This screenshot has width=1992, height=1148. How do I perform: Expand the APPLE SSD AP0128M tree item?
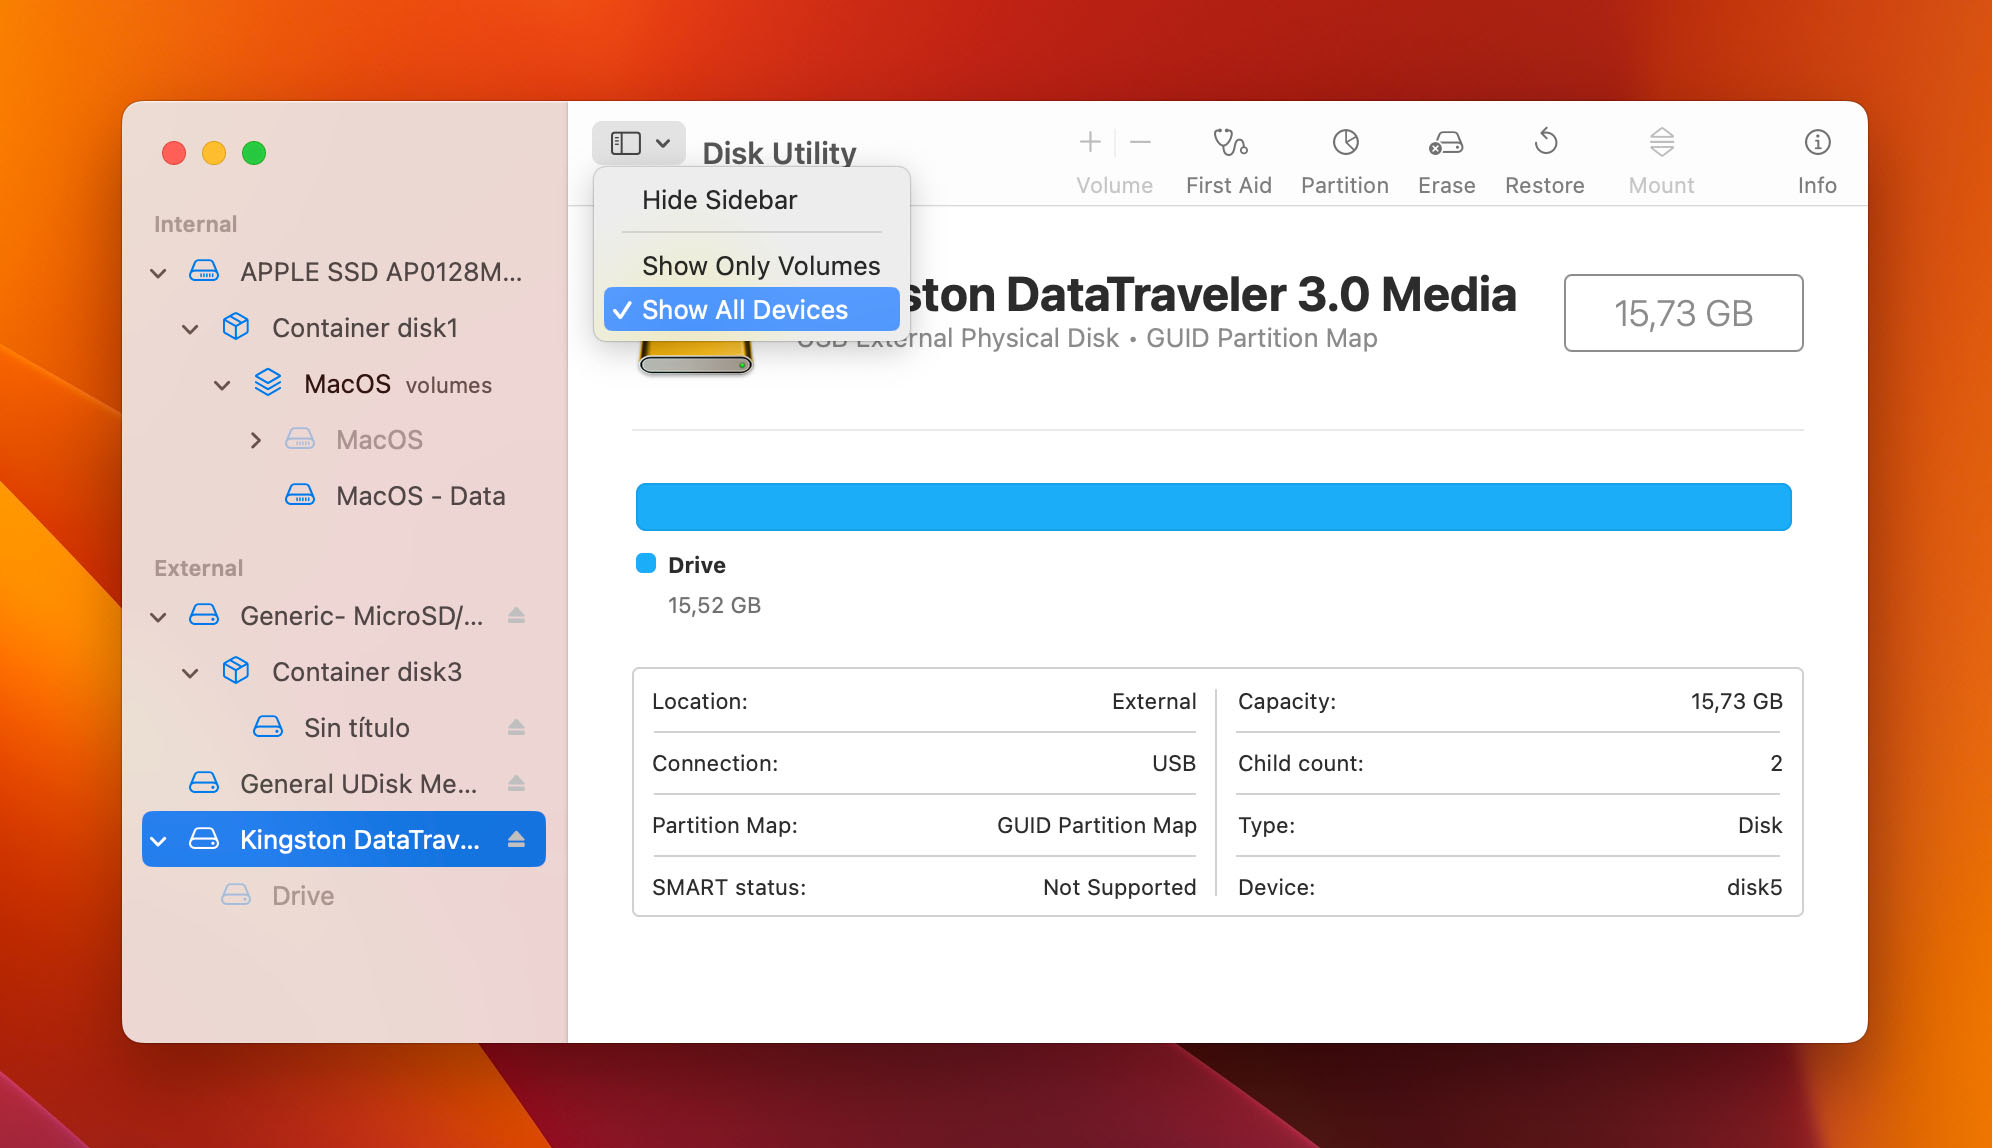click(x=160, y=270)
